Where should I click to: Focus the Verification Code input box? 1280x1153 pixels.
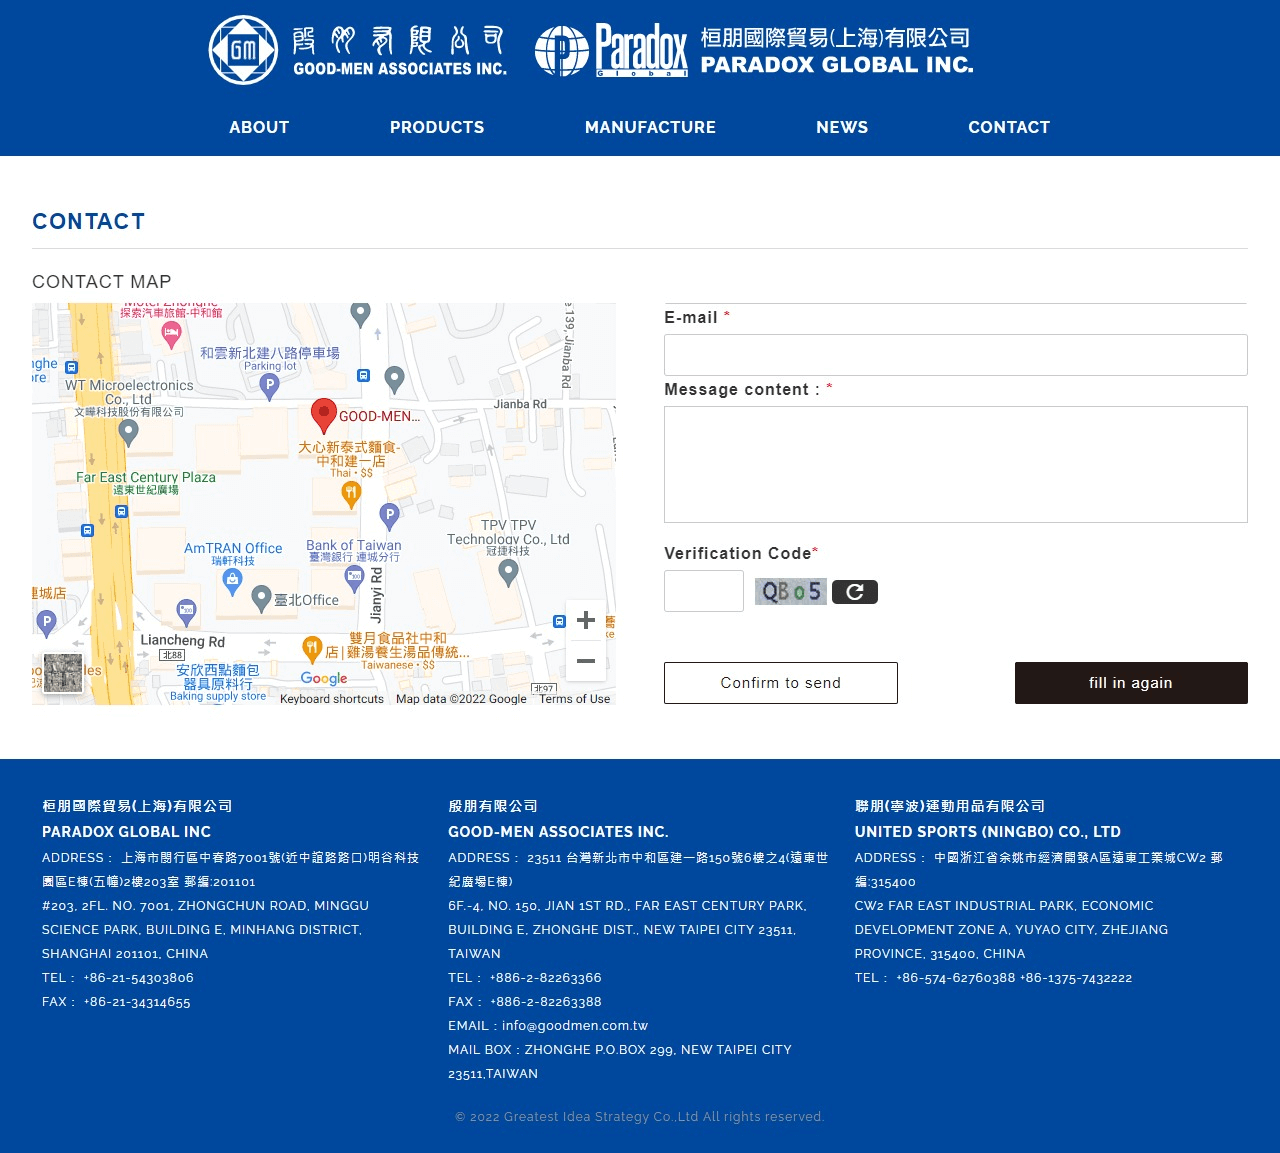(x=704, y=591)
